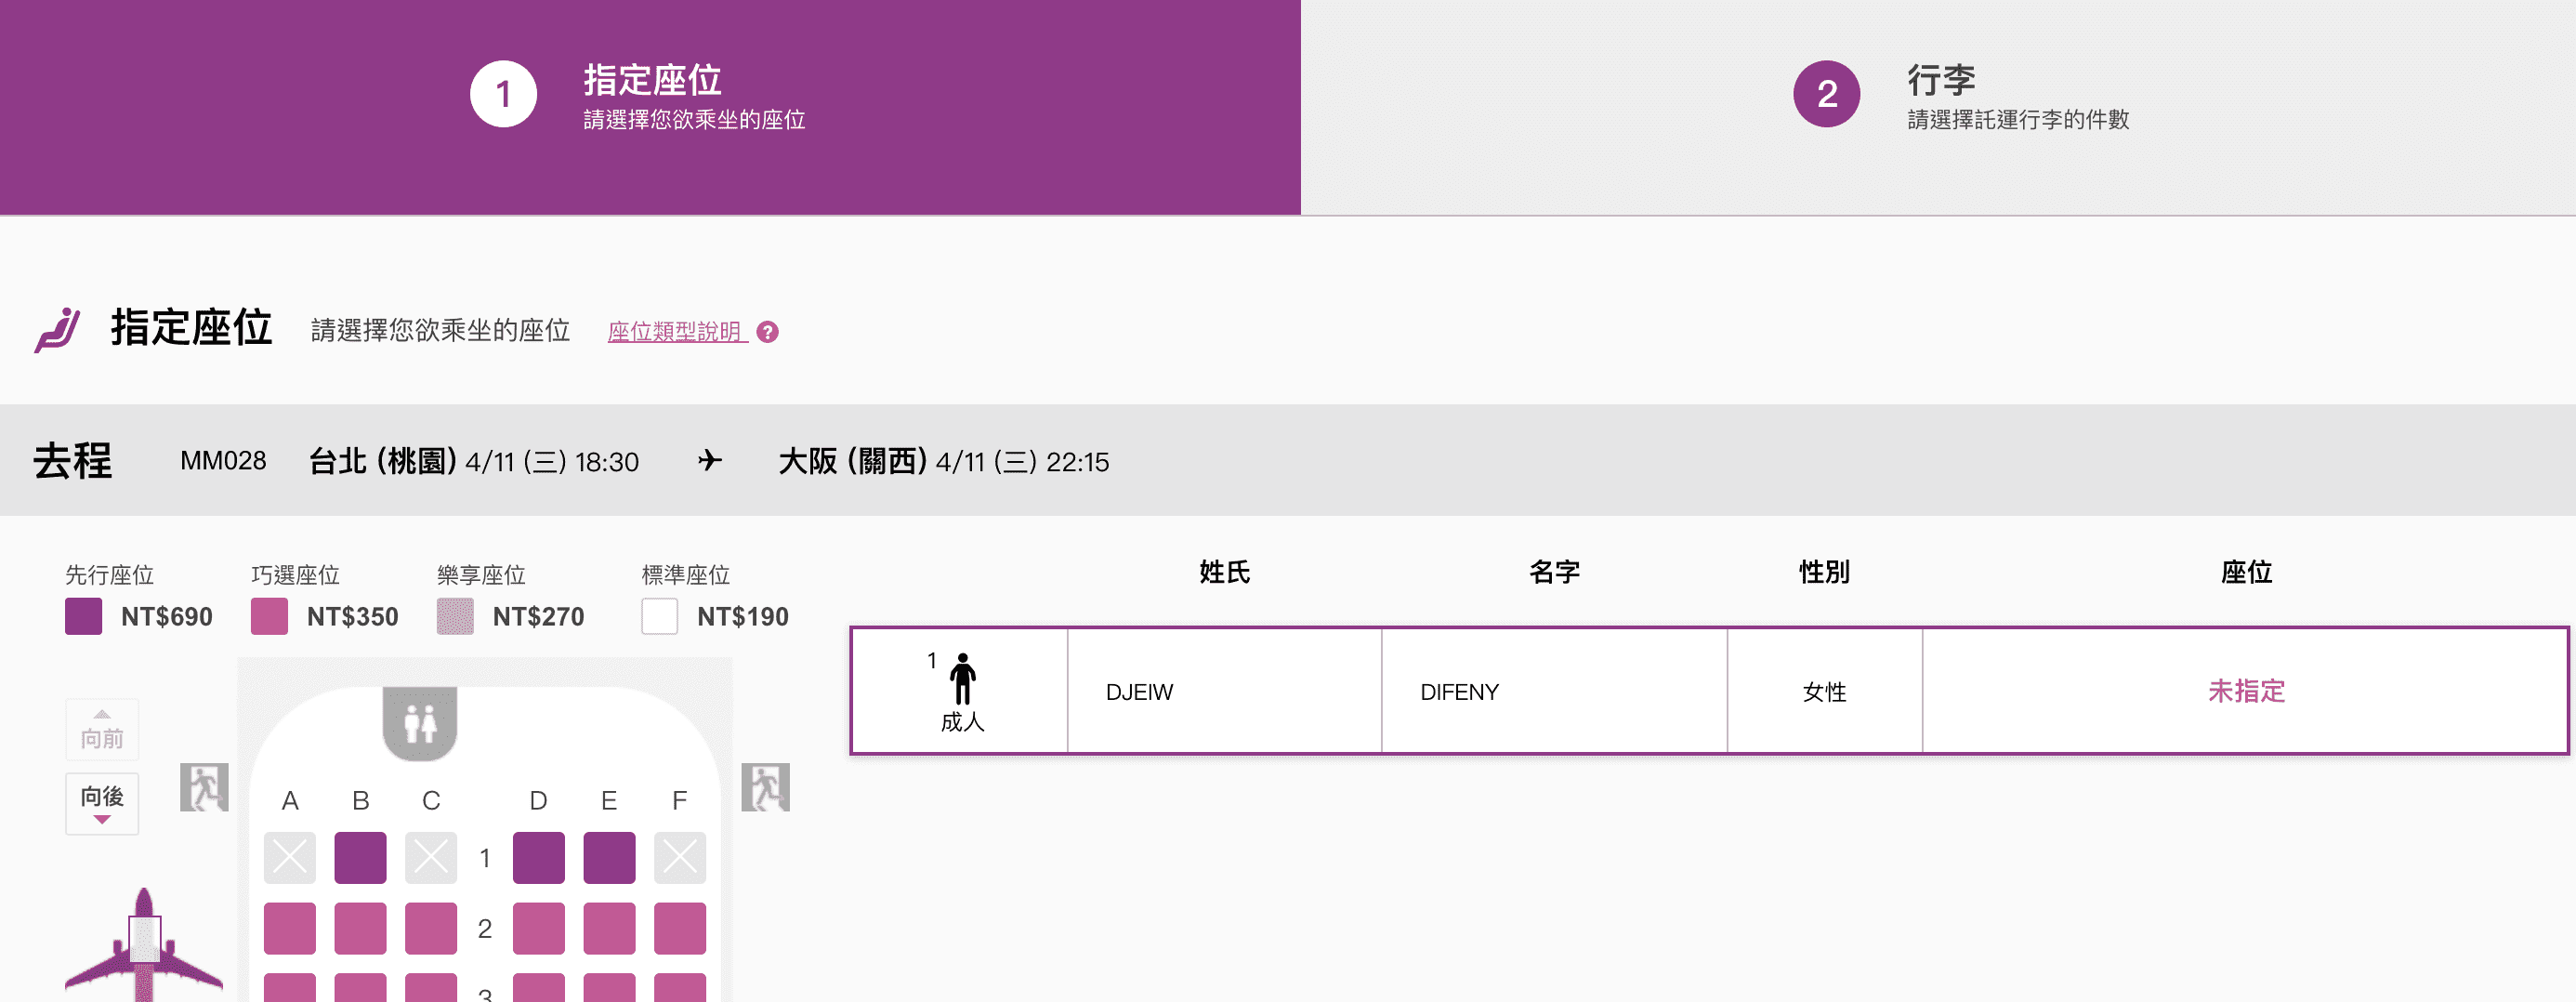Click the column A seat label
This screenshot has height=1002, width=2576.
point(290,800)
